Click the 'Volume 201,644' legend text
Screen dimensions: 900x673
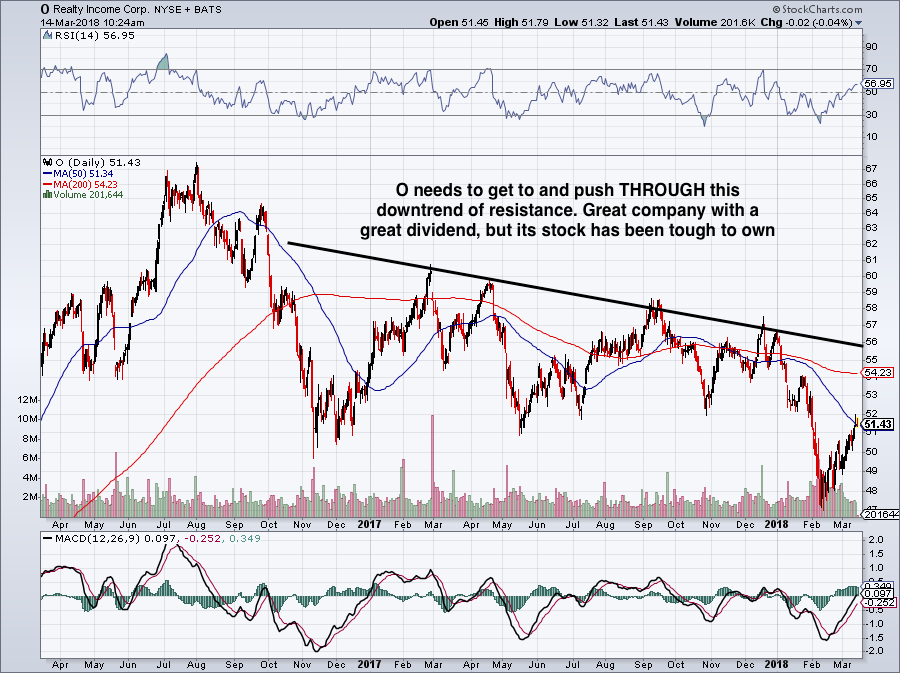tap(88, 194)
